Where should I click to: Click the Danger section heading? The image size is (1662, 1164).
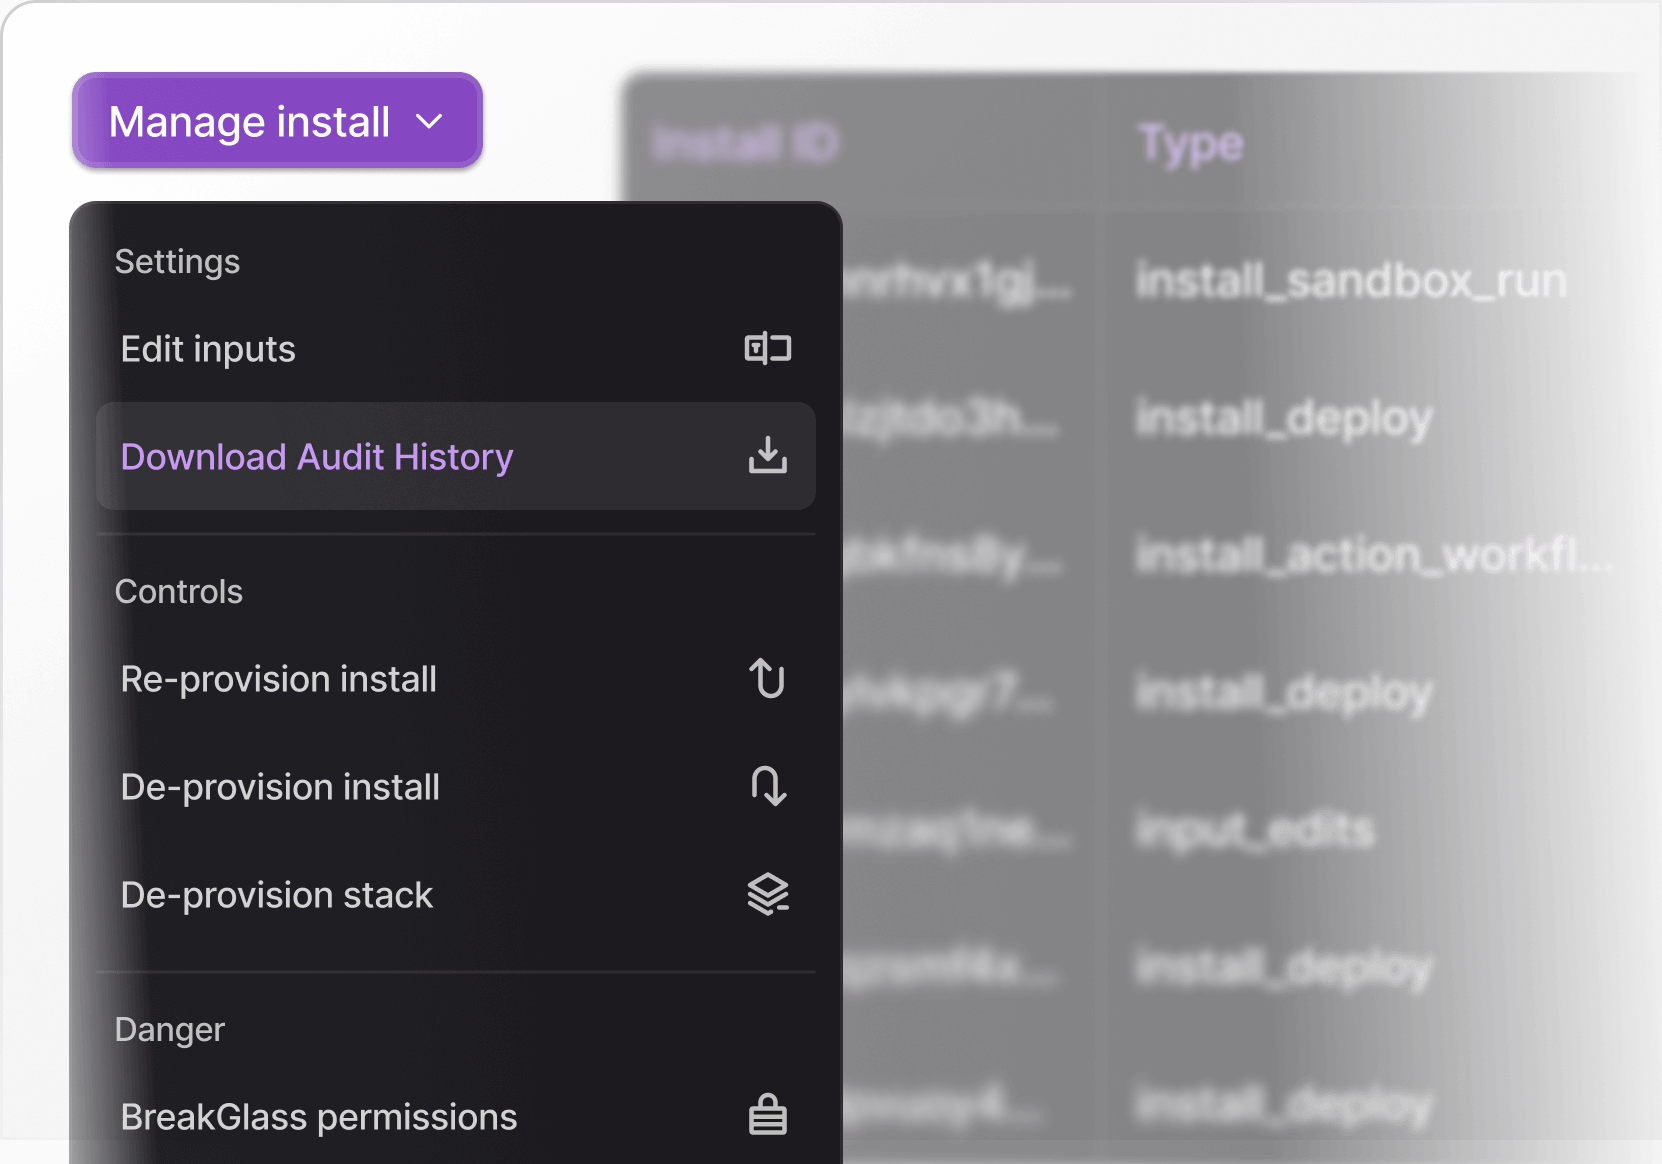(x=170, y=1029)
